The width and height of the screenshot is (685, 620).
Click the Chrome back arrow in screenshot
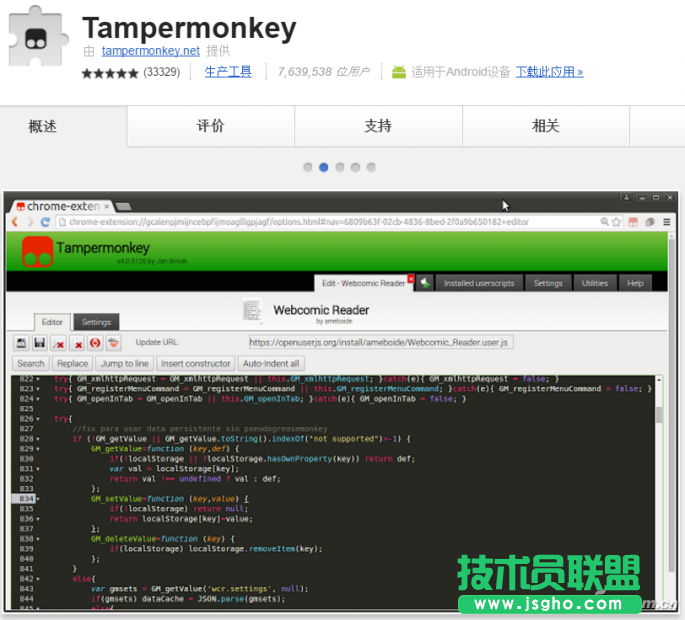(x=16, y=222)
